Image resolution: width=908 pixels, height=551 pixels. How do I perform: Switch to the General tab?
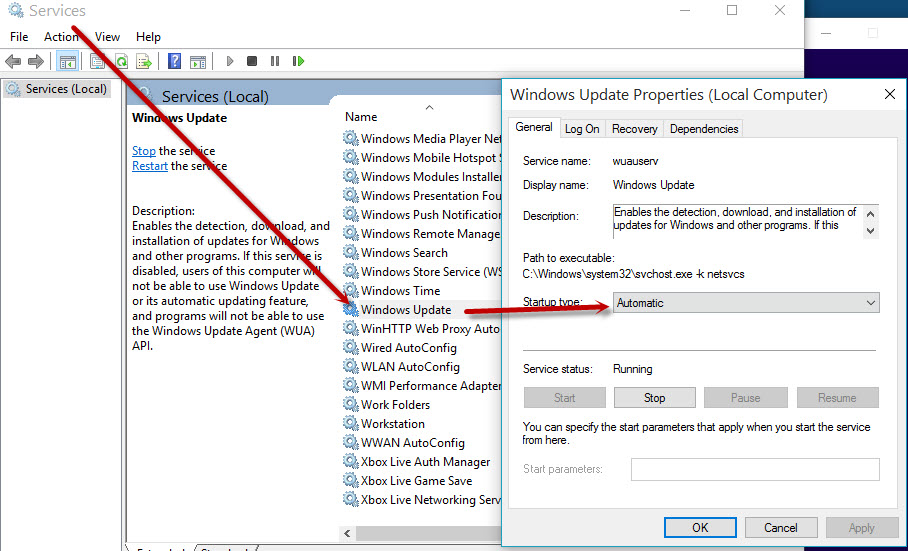(x=534, y=127)
